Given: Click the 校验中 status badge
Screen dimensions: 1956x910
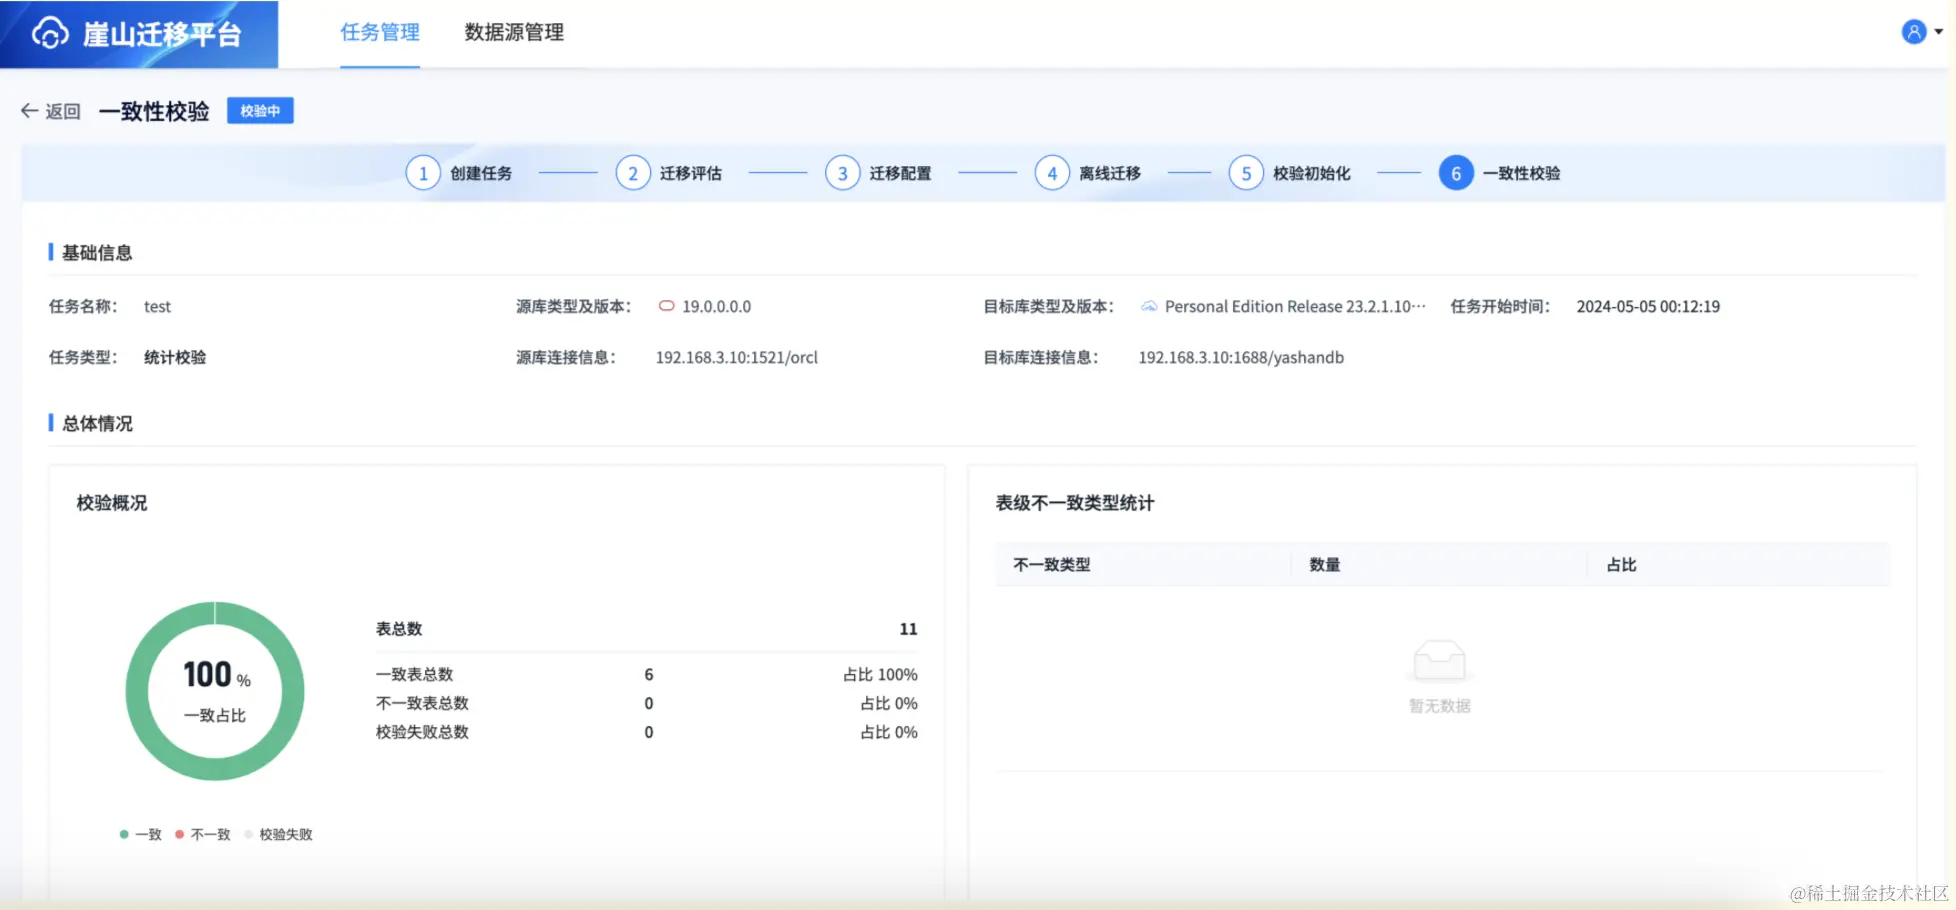Looking at the screenshot, I should point(260,111).
